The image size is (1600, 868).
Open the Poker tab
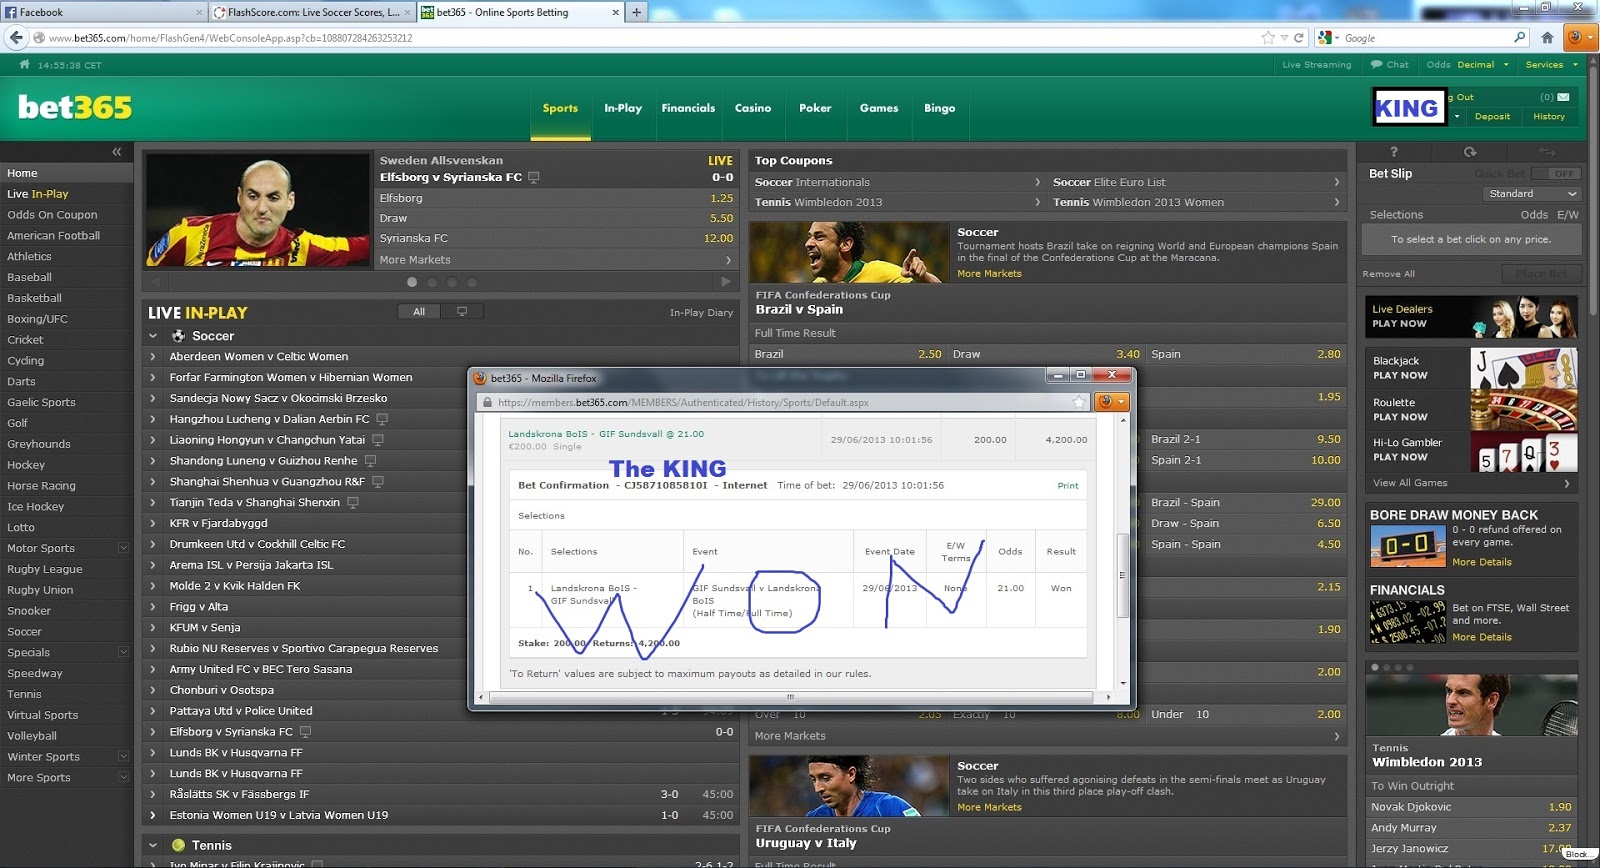[815, 108]
